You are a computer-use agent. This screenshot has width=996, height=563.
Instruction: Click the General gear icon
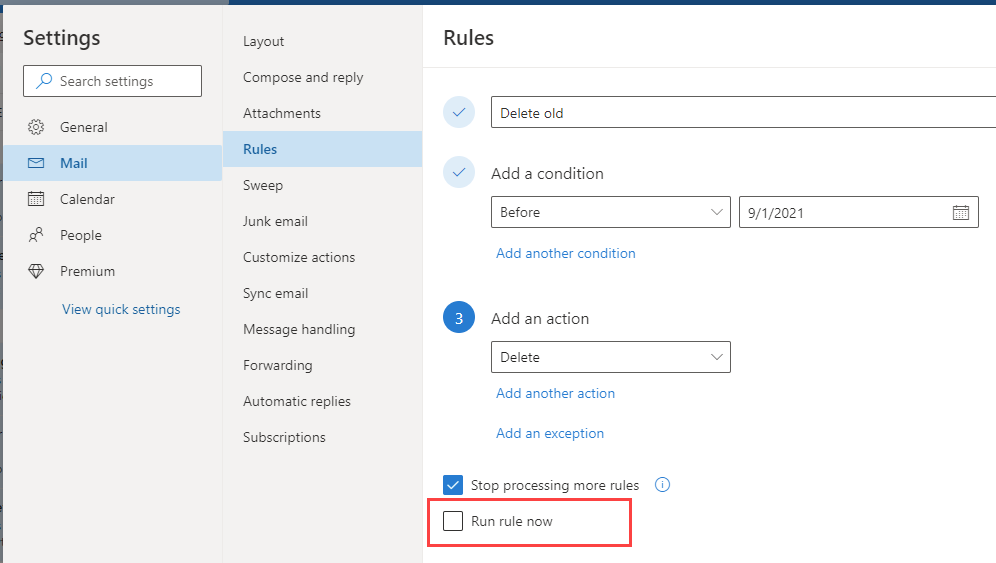click(36, 127)
